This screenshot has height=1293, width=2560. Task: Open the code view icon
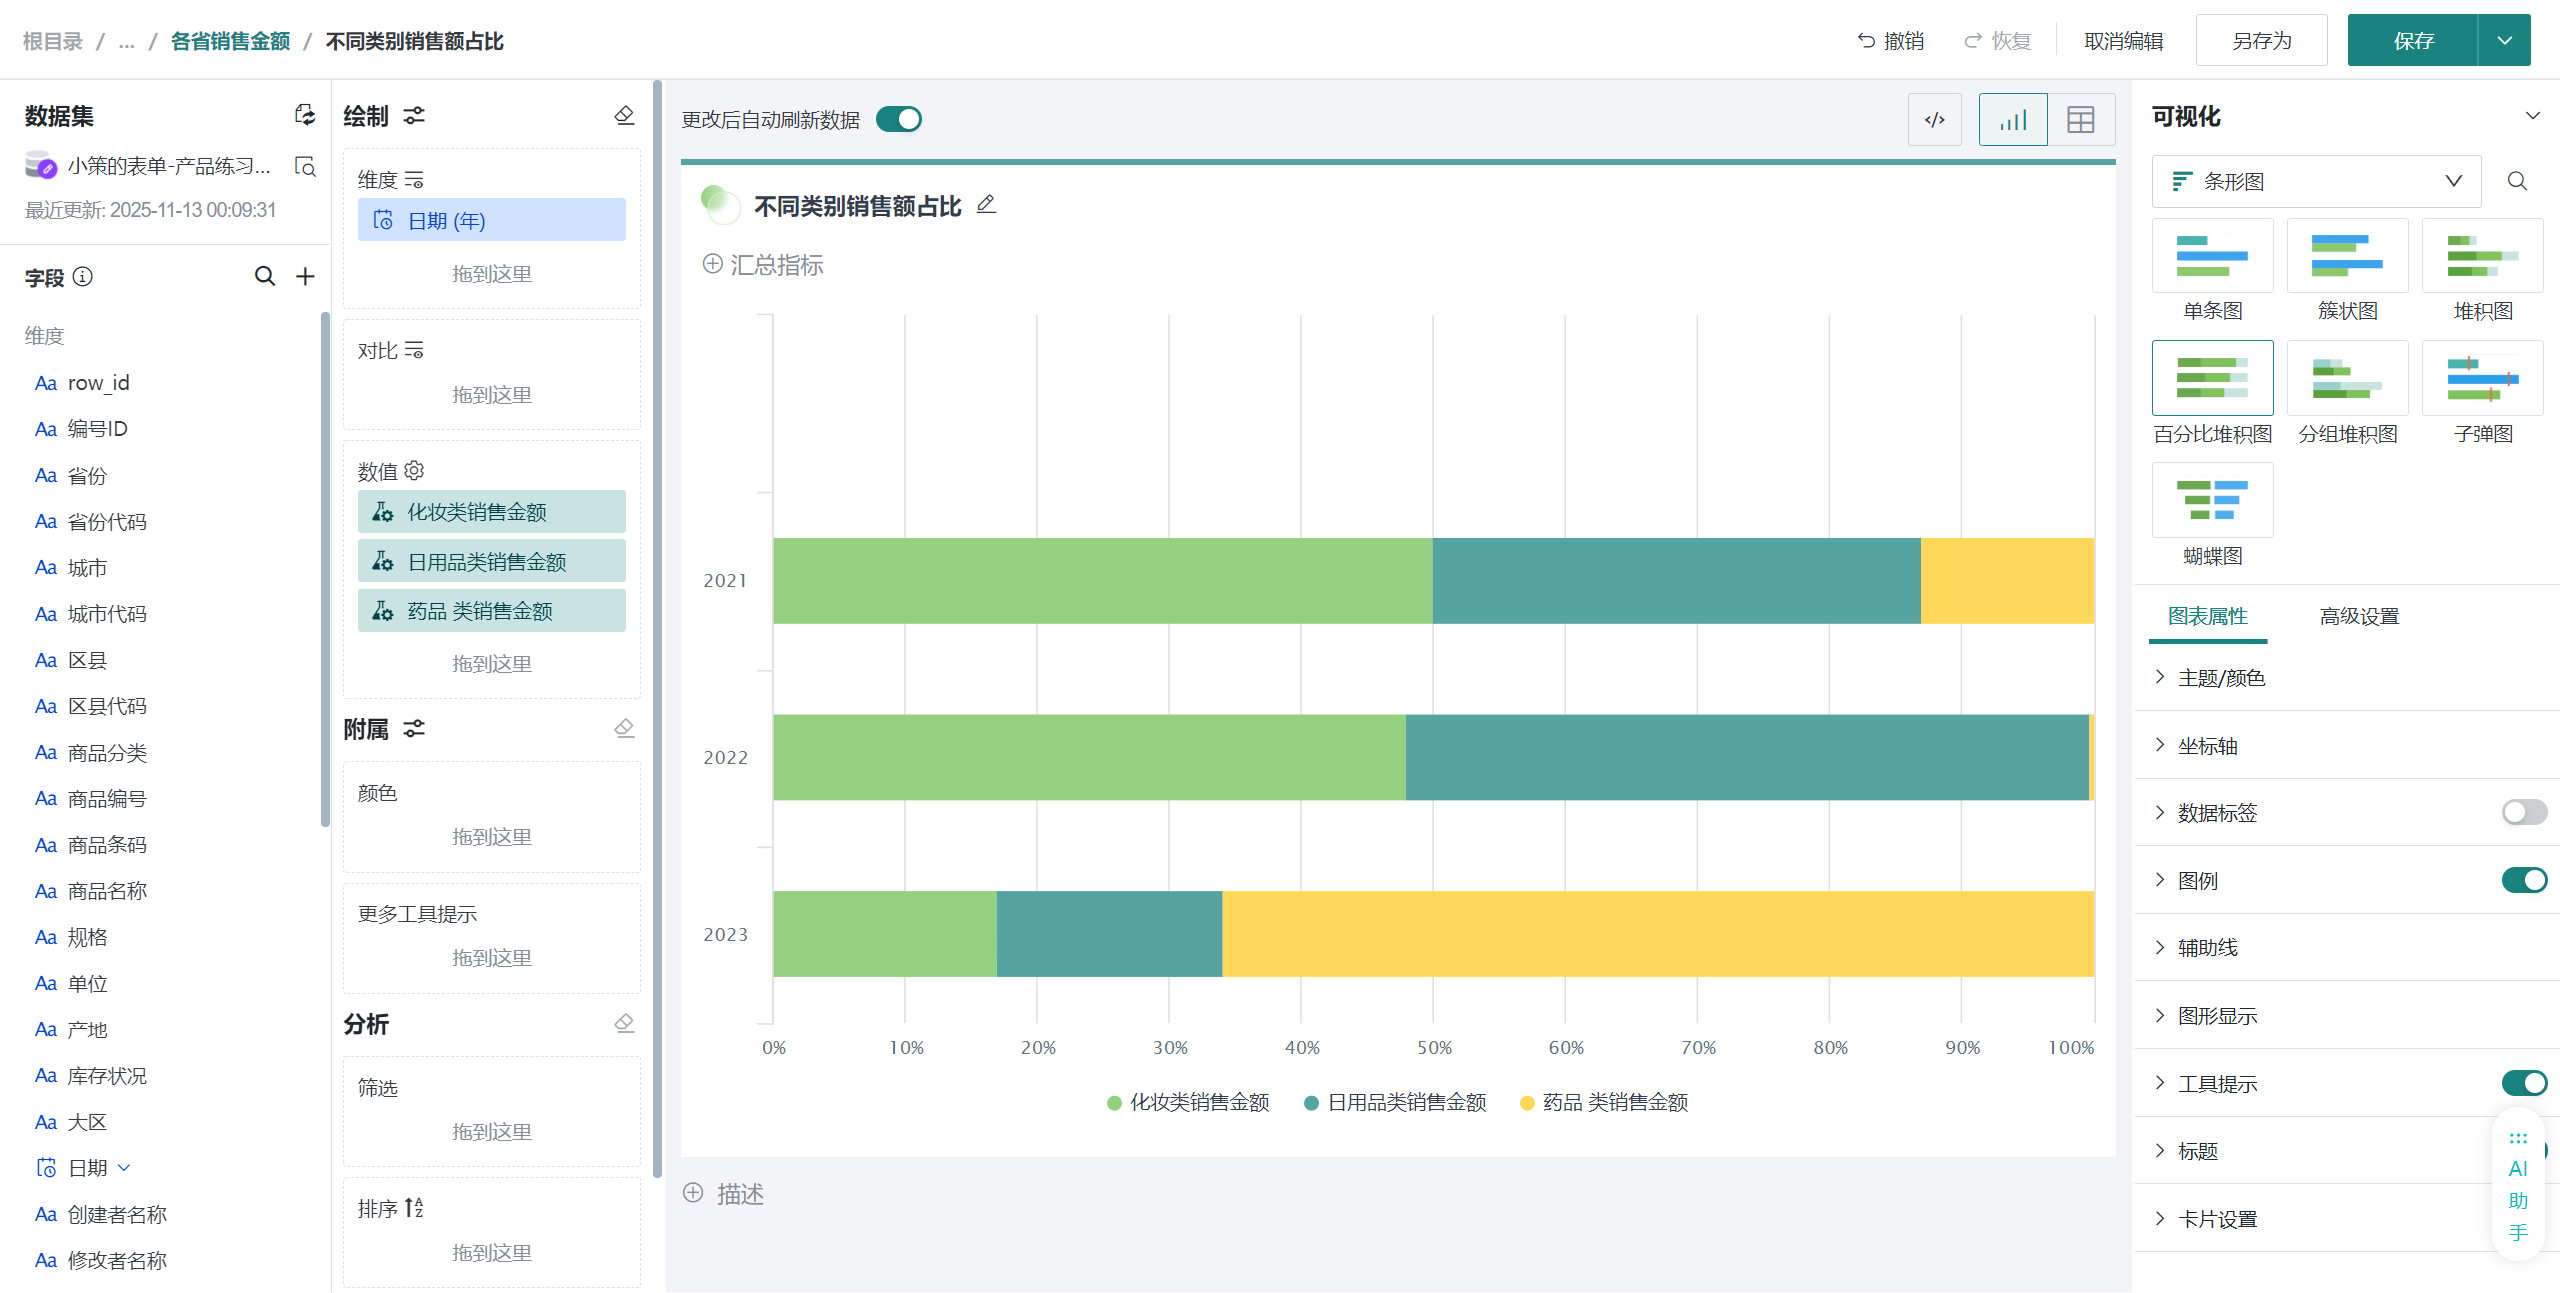tap(1934, 120)
